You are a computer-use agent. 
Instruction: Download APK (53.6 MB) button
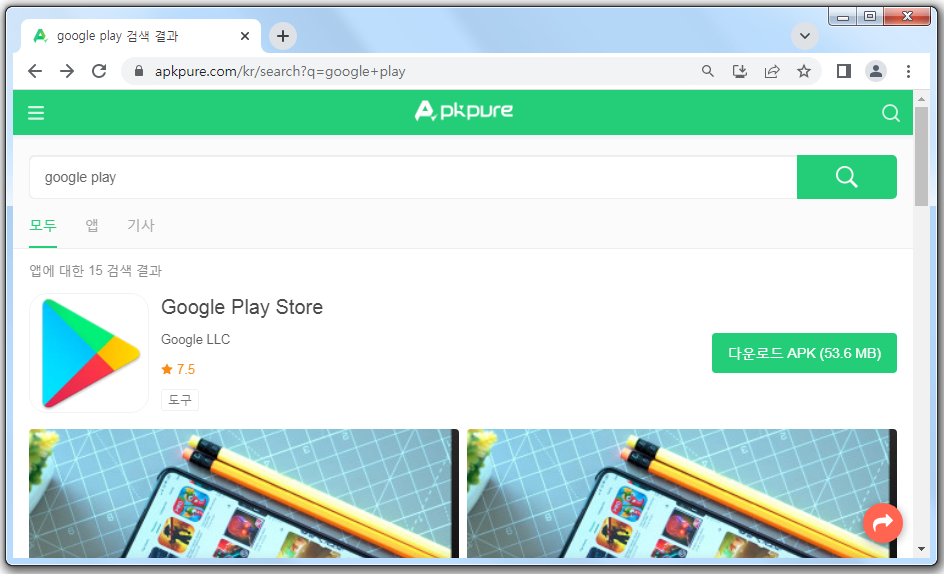(x=804, y=353)
